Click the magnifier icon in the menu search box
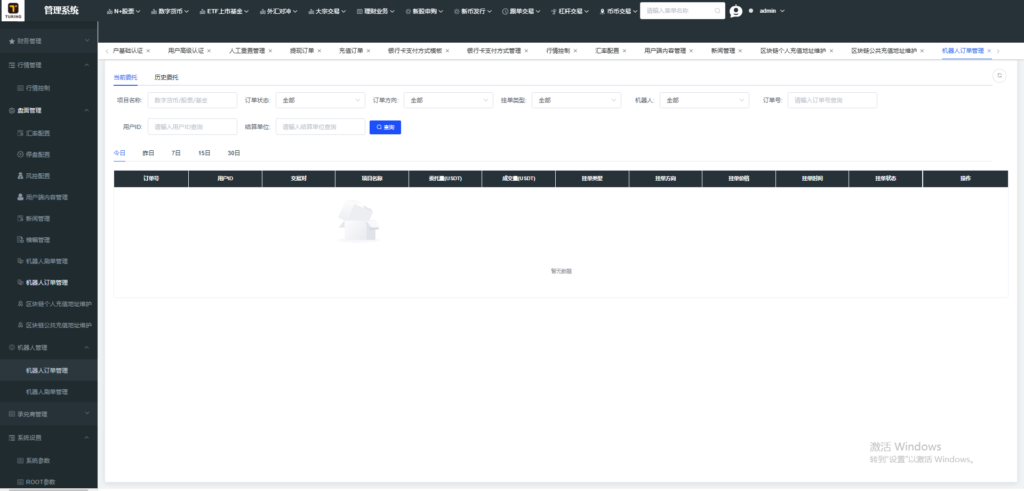Screen dimensions: 1024x491 pos(717,11)
